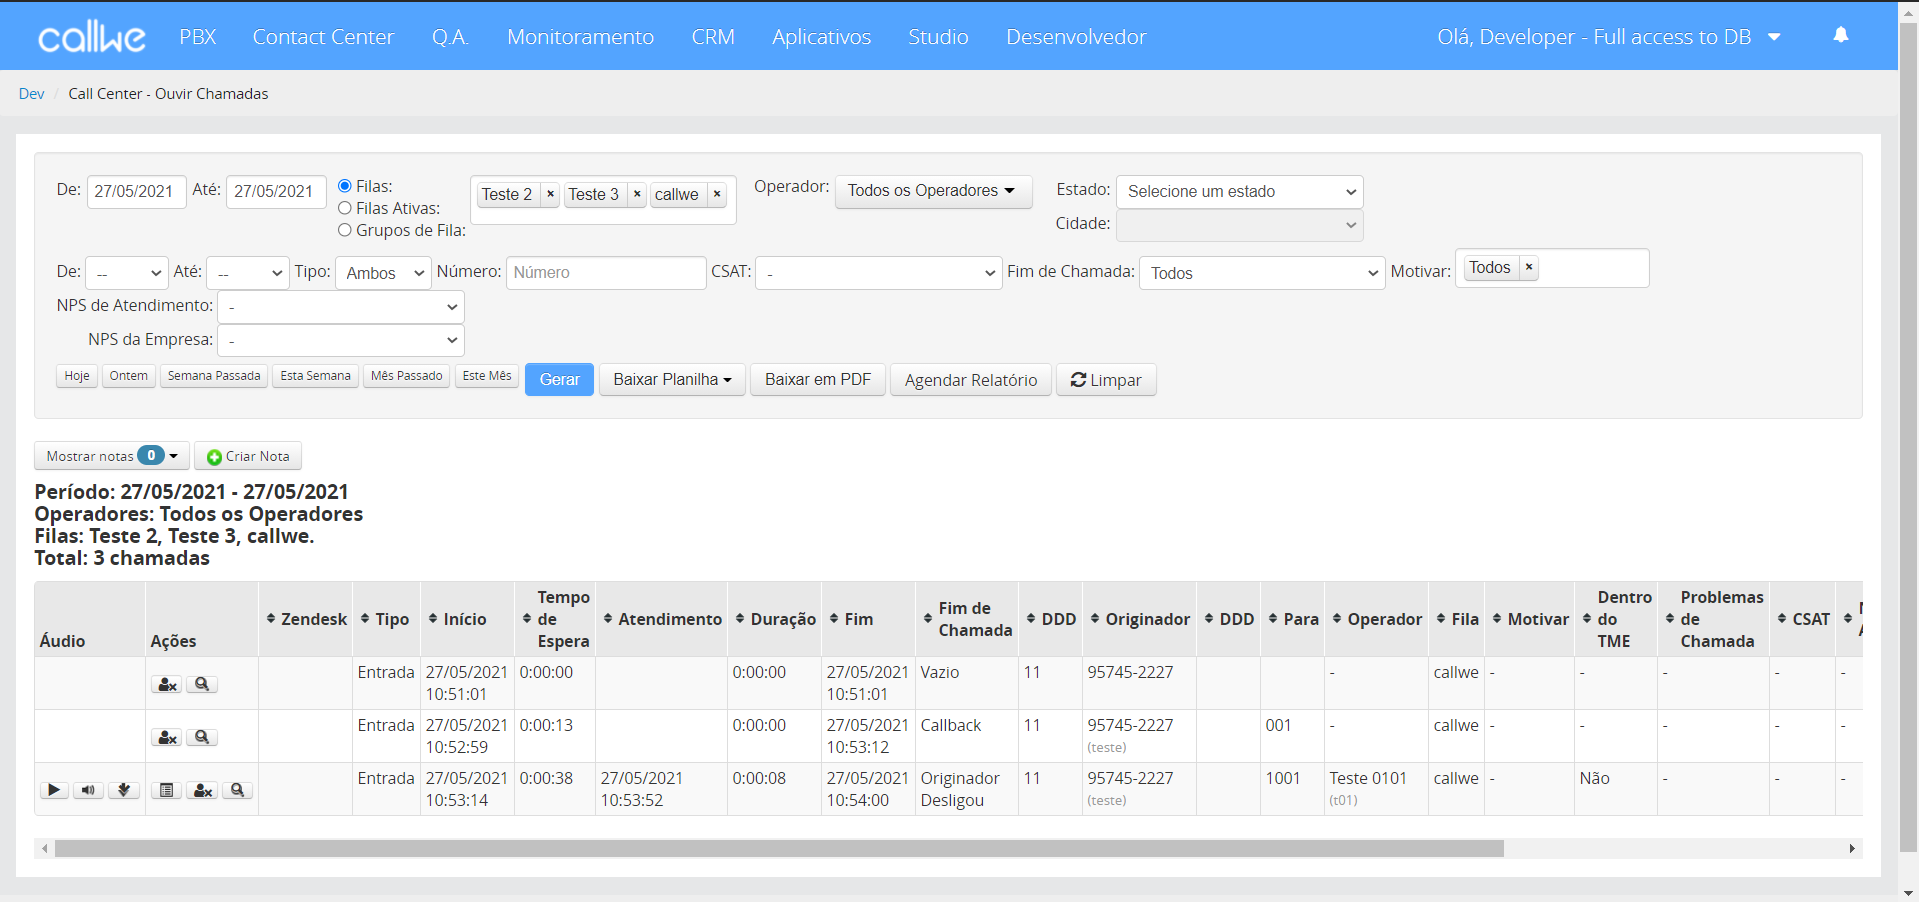Select the Grupos de Fila radio option
Screen dimensions: 1919x902
(345, 230)
